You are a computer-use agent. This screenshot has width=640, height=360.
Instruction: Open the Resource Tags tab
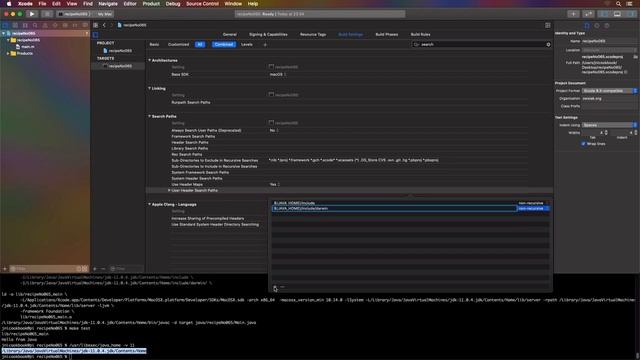pyautogui.click(x=313, y=34)
